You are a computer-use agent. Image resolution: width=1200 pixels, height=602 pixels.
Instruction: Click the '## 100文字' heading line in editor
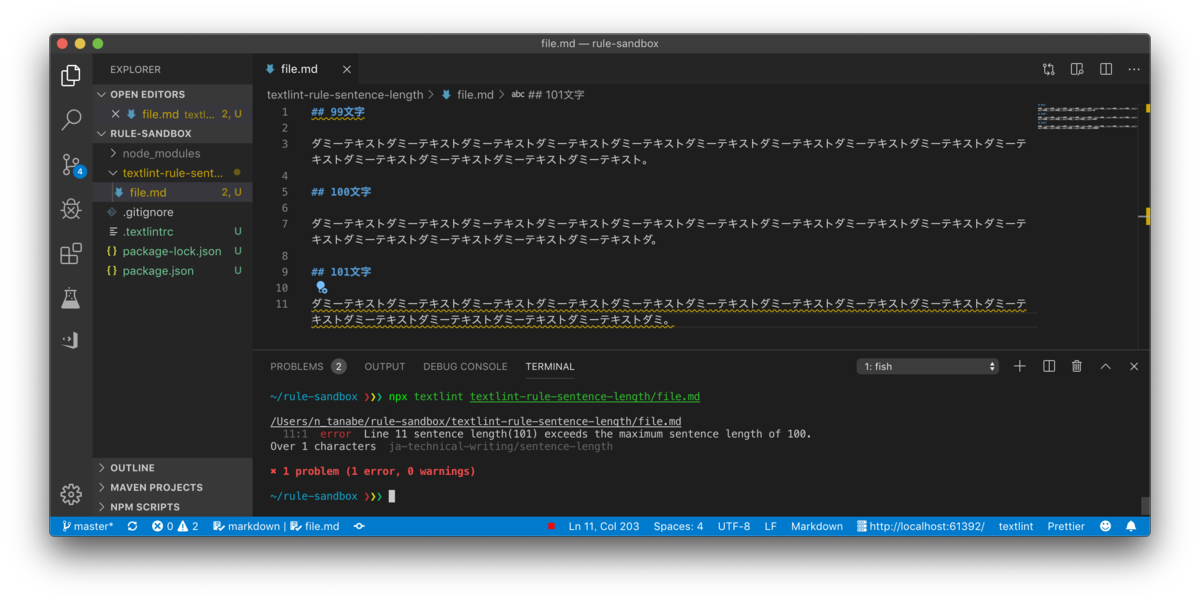341,192
